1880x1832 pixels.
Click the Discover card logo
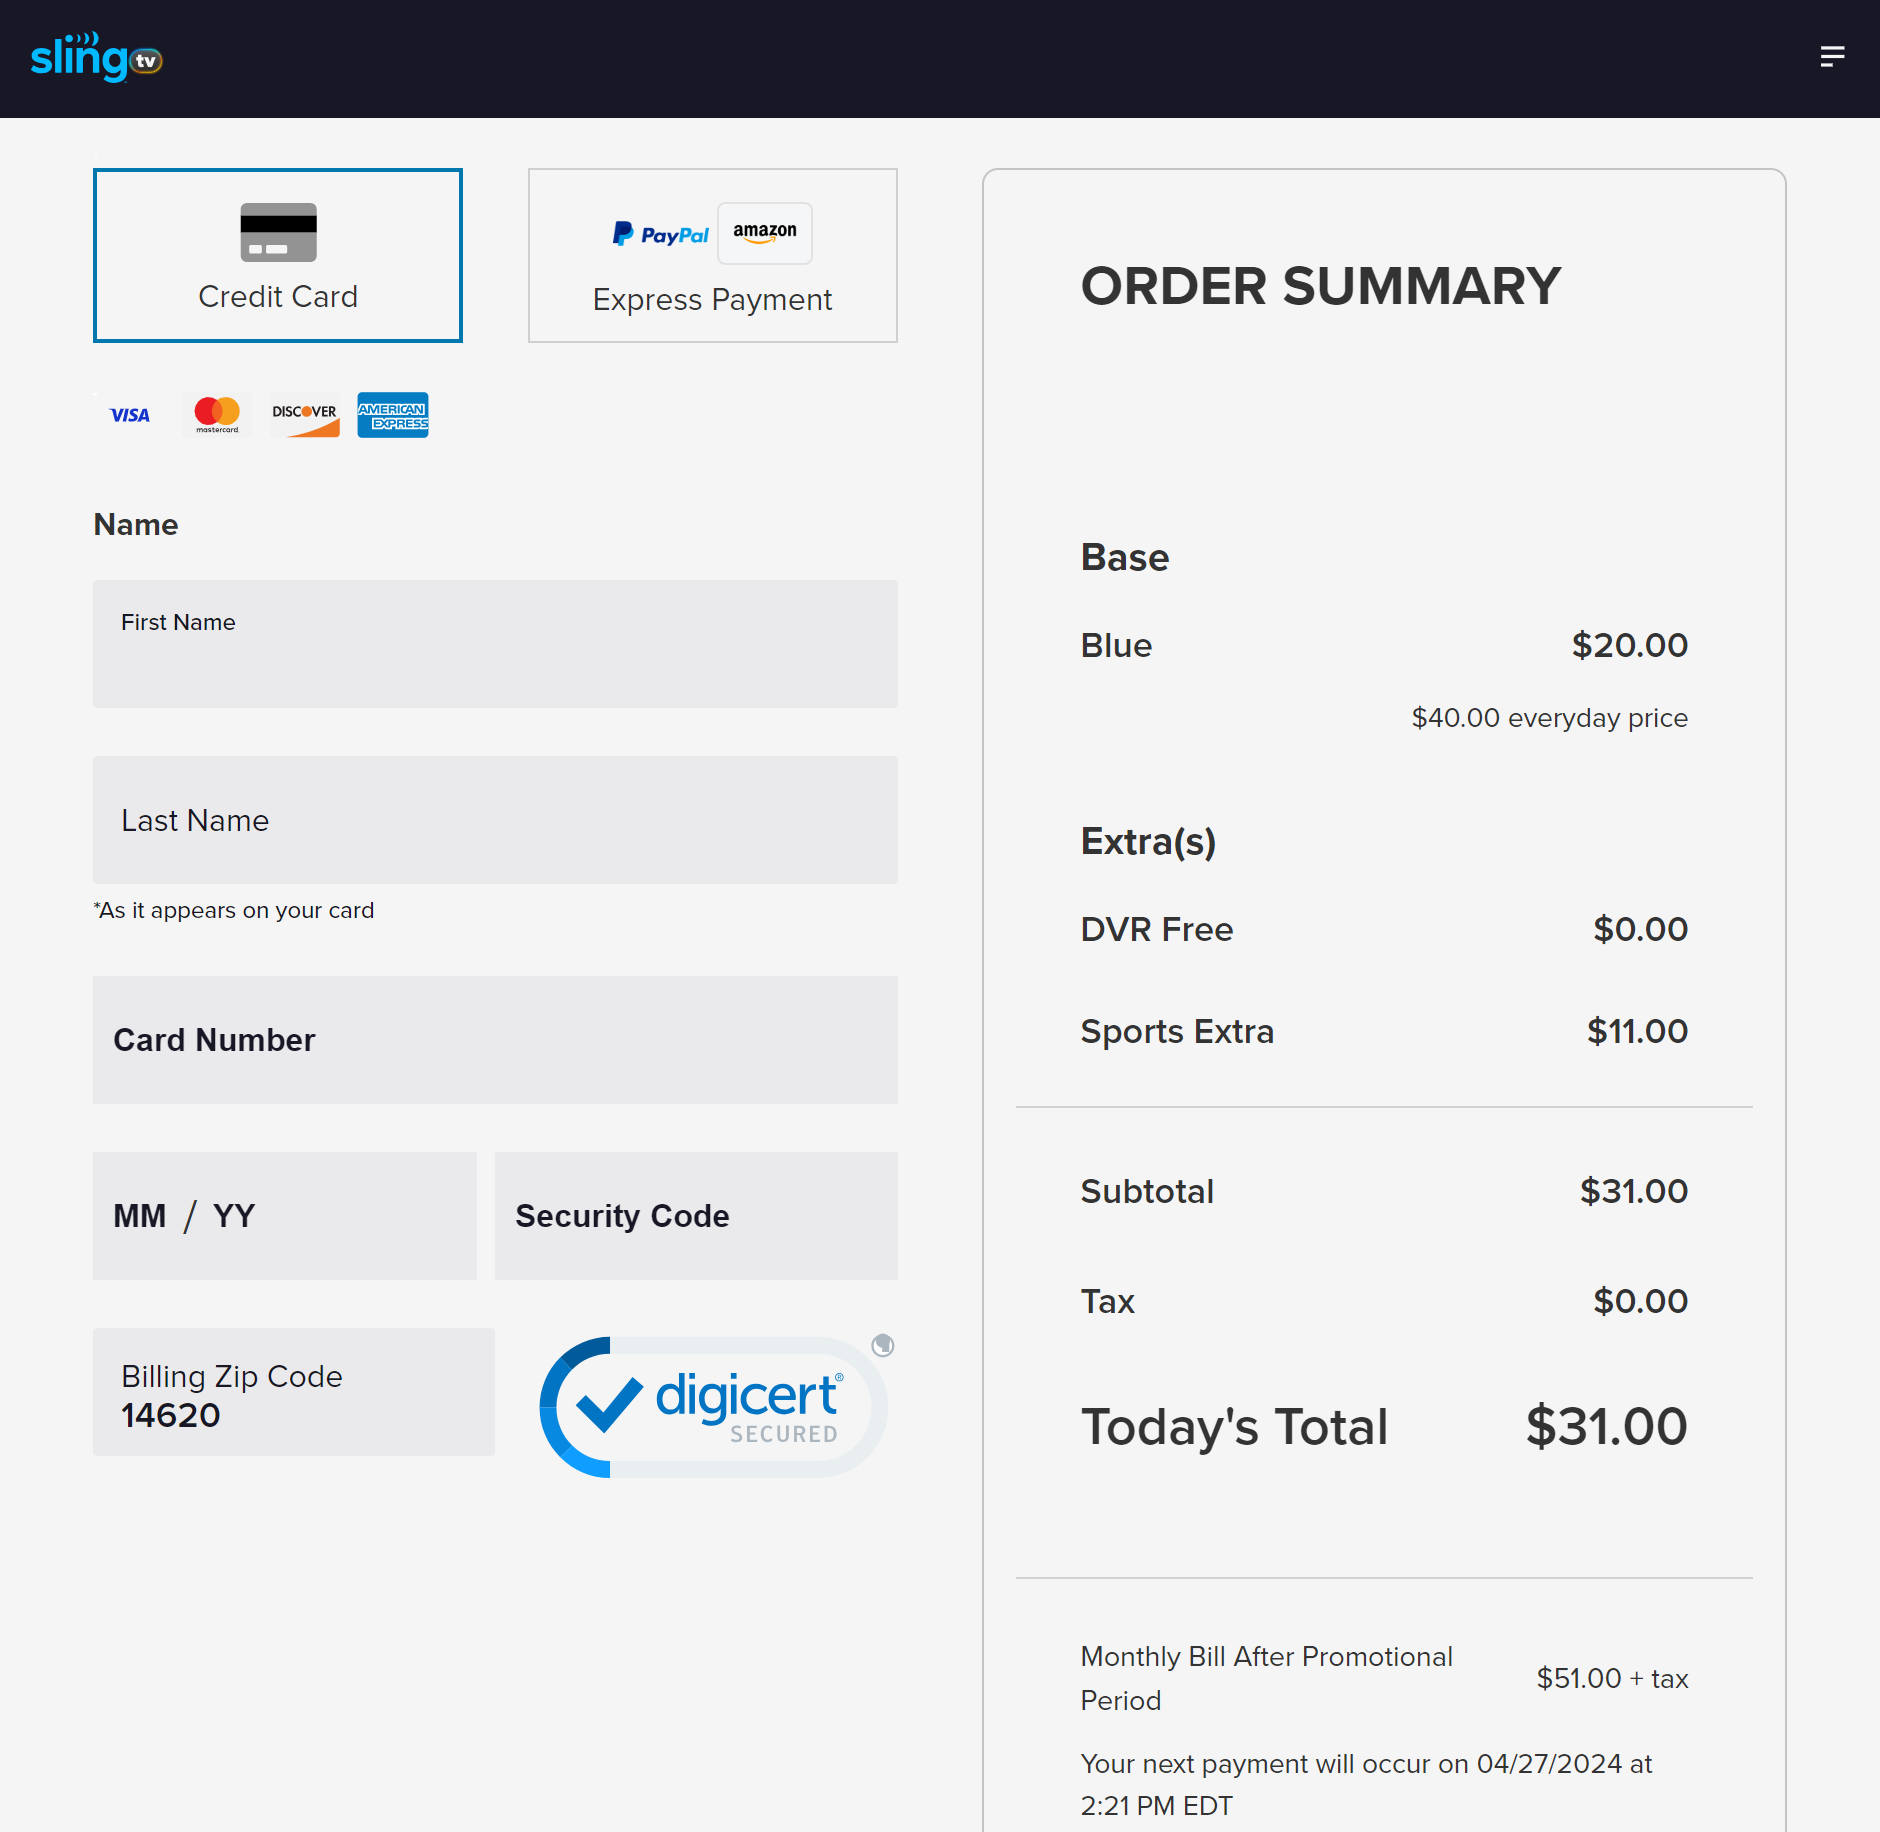tap(305, 415)
